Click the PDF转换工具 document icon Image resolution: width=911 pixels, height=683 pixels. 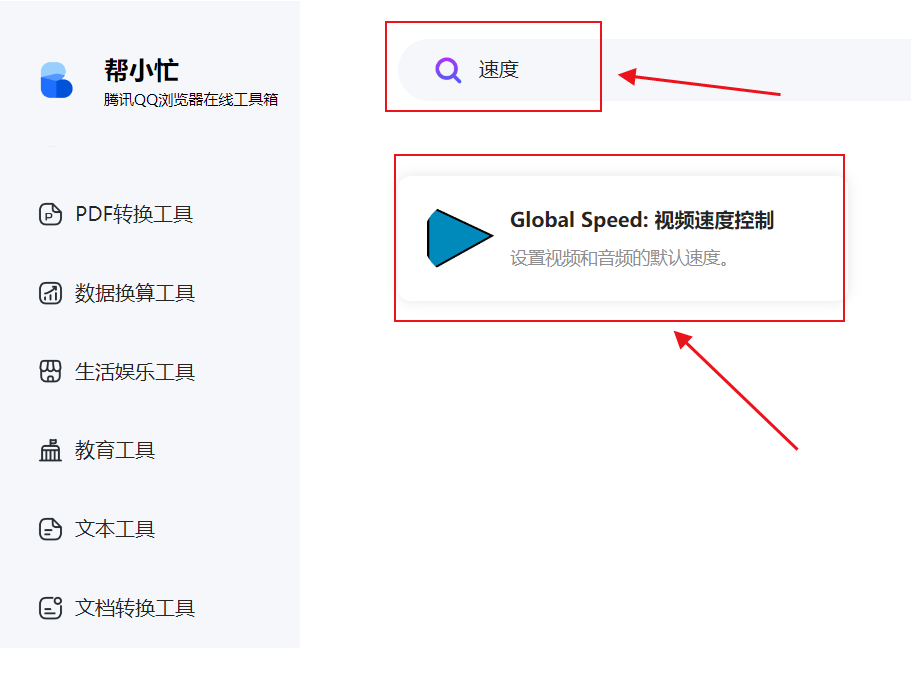click(49, 213)
